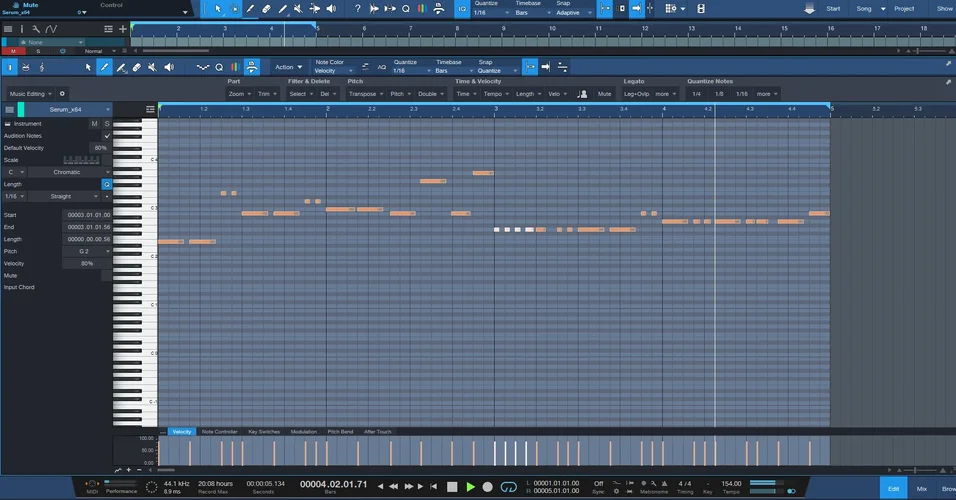Click the Listen tool speaker icon in the editor
956x500 pixels.
168,67
